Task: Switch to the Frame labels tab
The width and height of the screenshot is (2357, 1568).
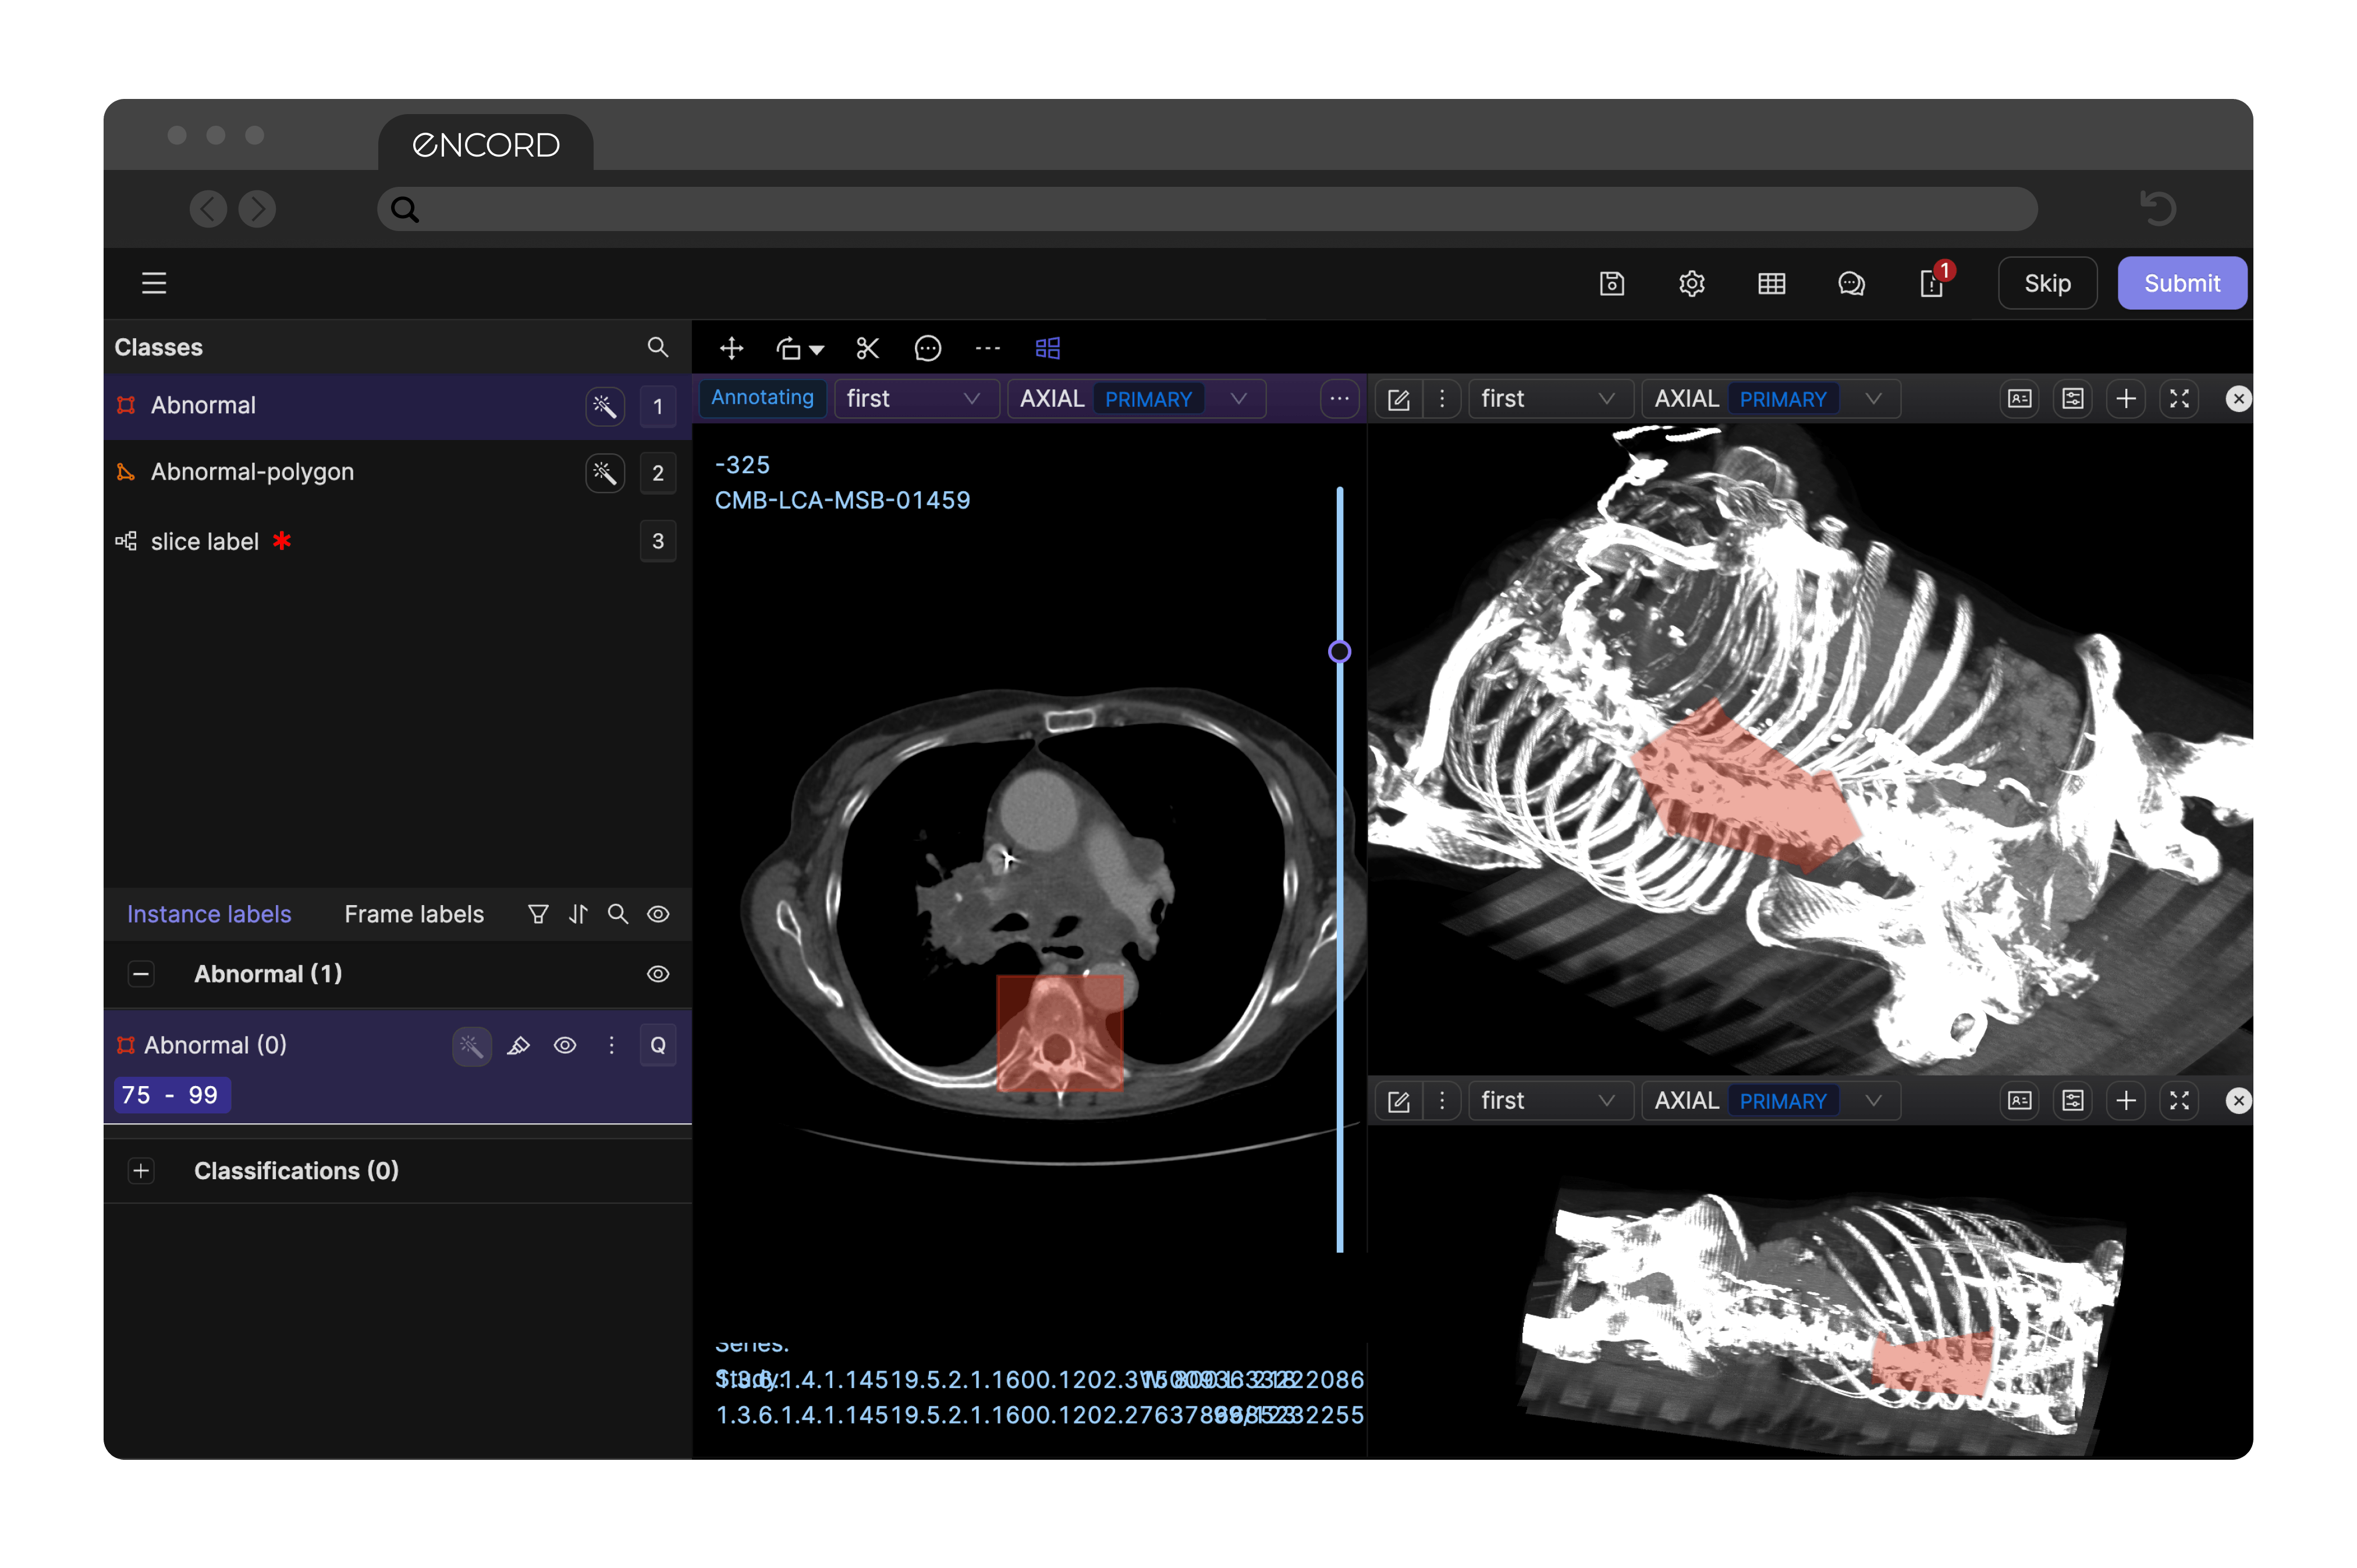Action: point(413,914)
